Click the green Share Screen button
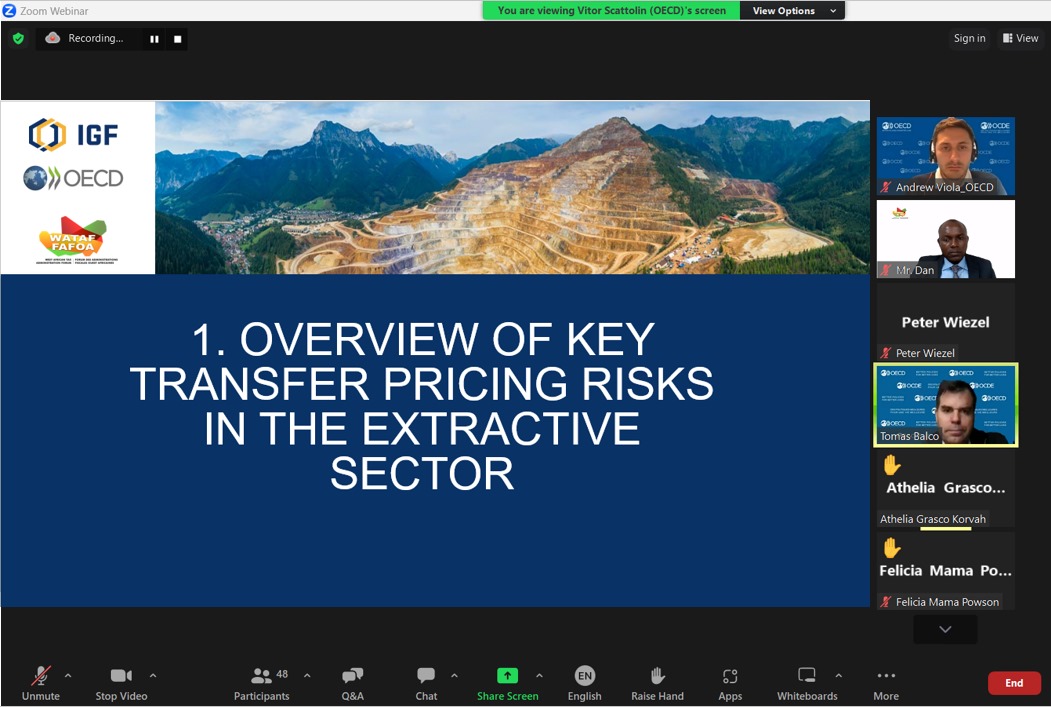 (507, 684)
